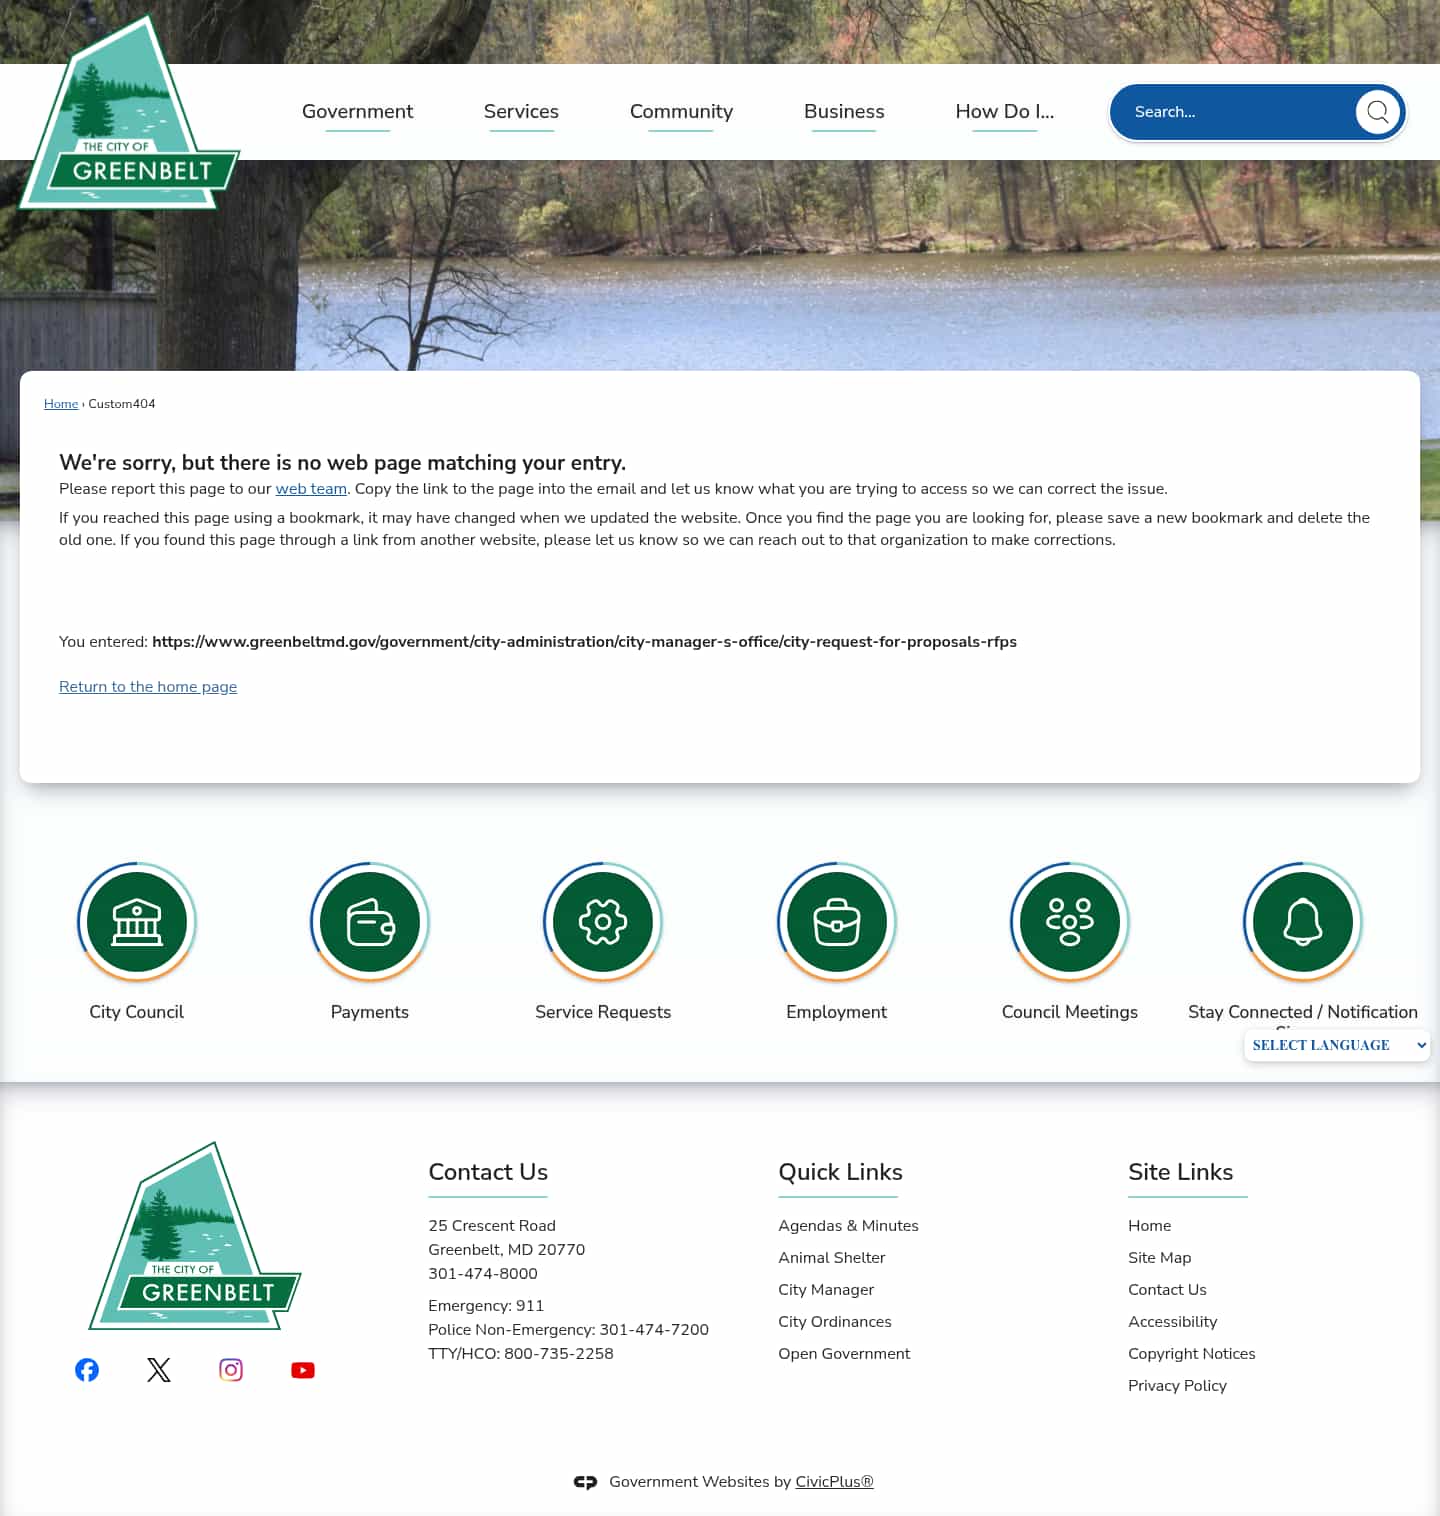The height and width of the screenshot is (1516, 1440).
Task: Click the Stay Connected bell icon
Action: click(1302, 922)
